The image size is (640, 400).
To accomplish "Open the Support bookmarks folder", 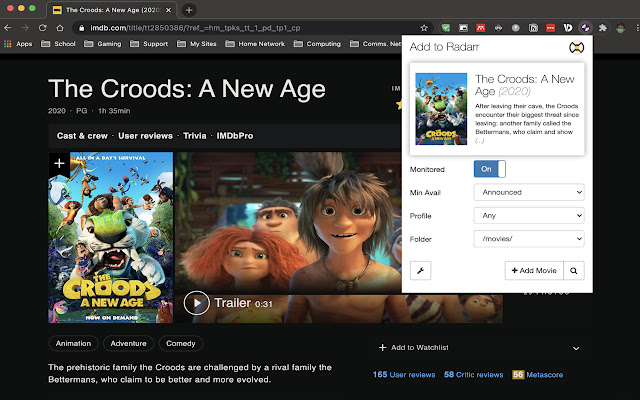I will point(149,44).
